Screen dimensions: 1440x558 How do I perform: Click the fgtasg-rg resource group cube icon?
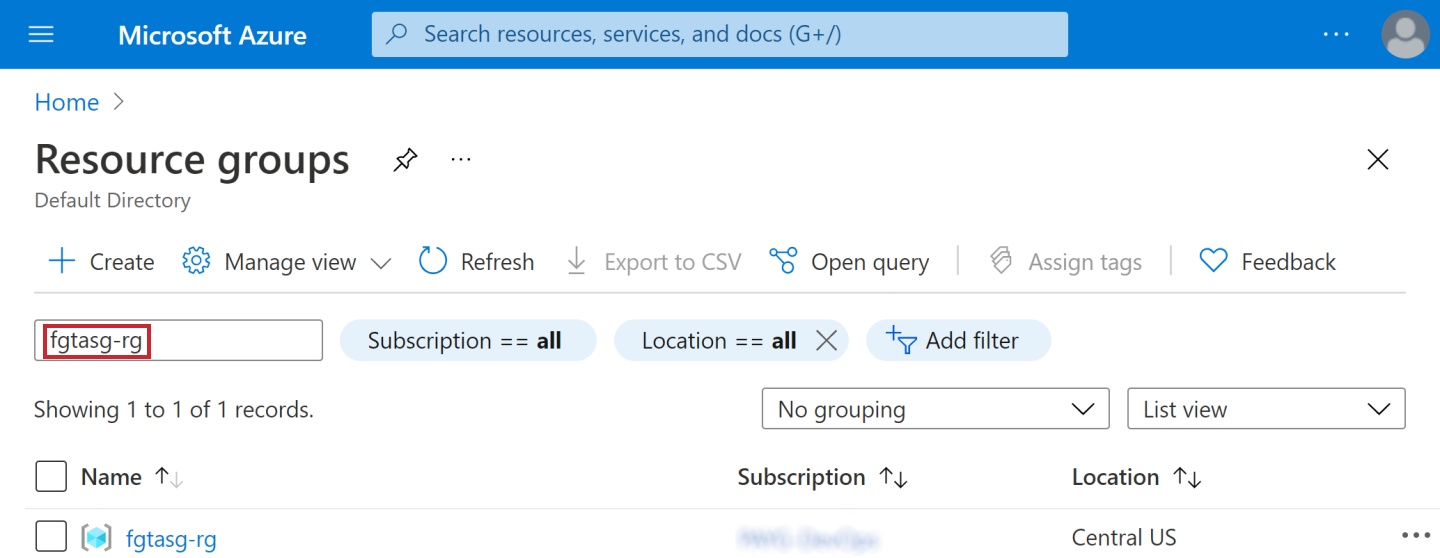96,539
